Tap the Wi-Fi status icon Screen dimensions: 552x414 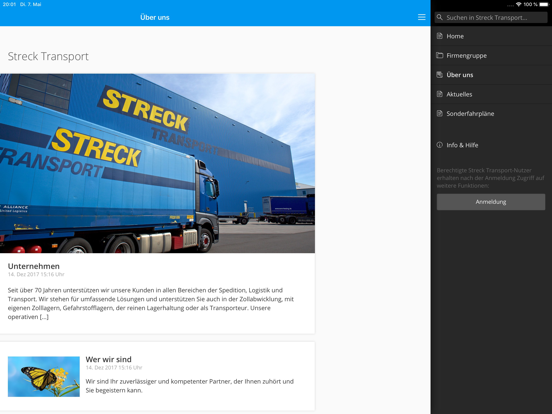[x=519, y=4]
